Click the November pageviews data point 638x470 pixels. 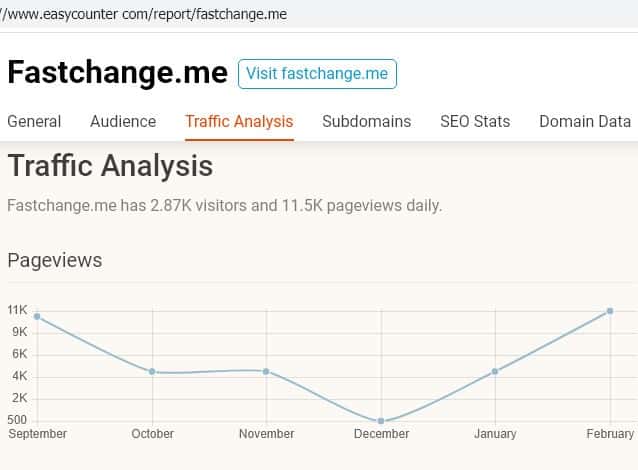tap(266, 371)
